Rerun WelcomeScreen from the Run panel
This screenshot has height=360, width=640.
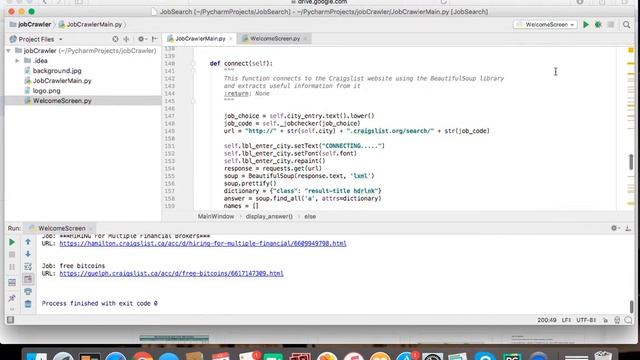point(12,242)
